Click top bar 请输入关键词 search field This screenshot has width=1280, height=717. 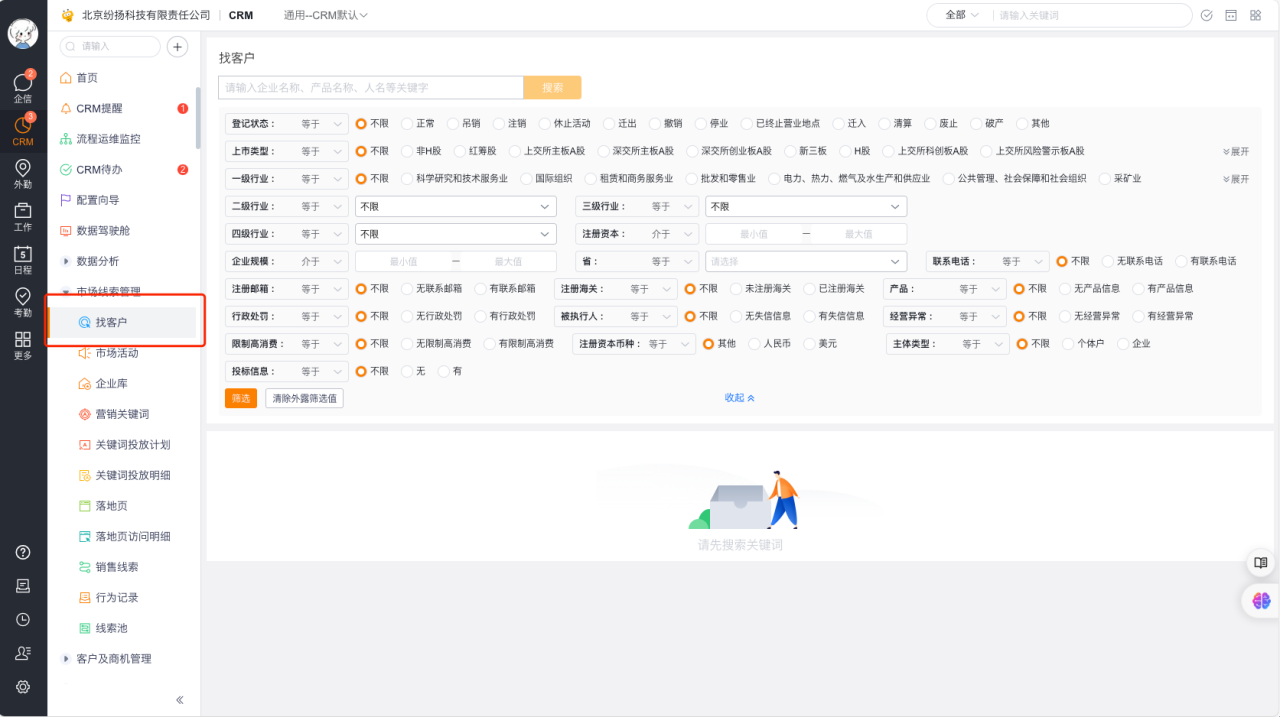click(x=1092, y=15)
